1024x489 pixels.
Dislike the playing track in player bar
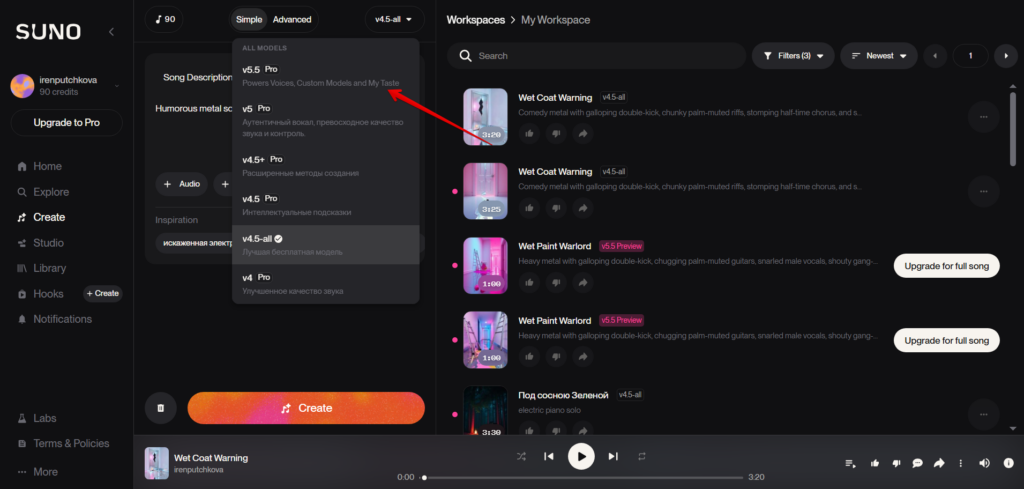(x=896, y=464)
